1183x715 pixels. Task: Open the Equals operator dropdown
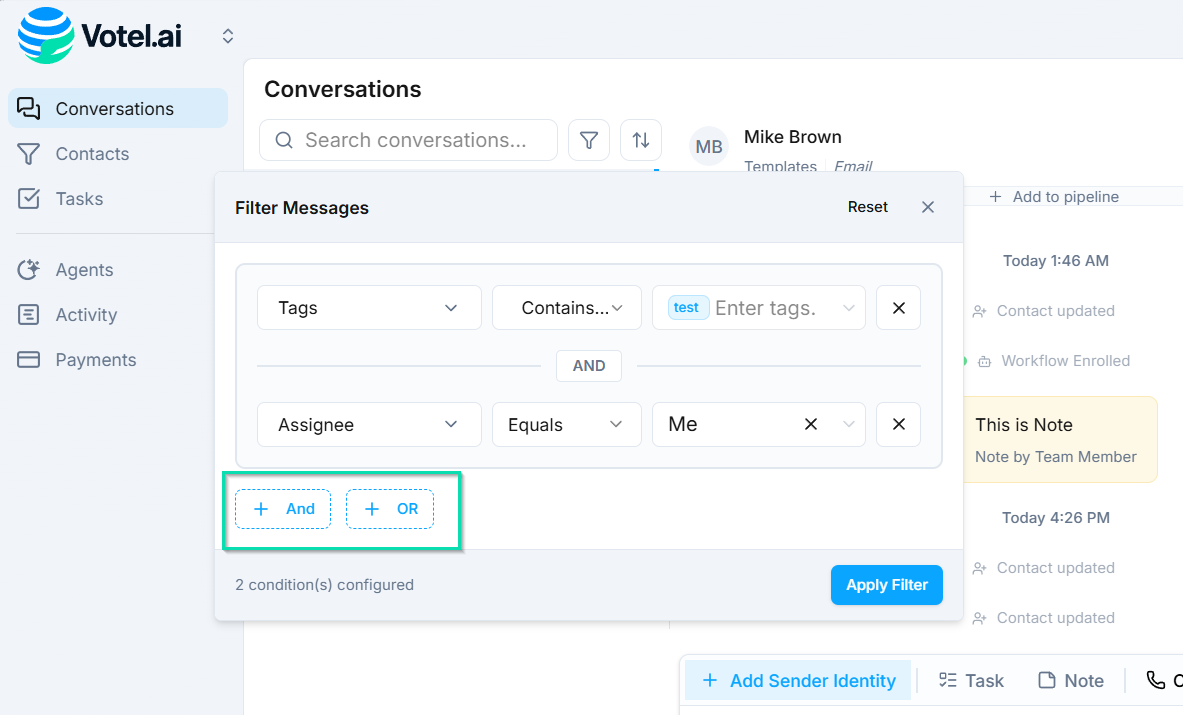pos(566,425)
